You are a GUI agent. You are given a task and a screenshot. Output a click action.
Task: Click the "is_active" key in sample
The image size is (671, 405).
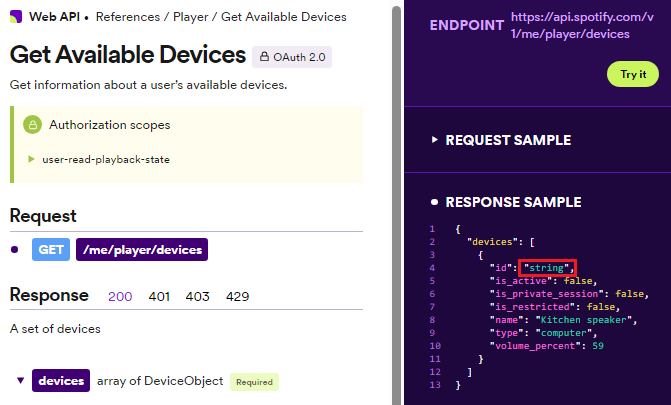coord(521,281)
